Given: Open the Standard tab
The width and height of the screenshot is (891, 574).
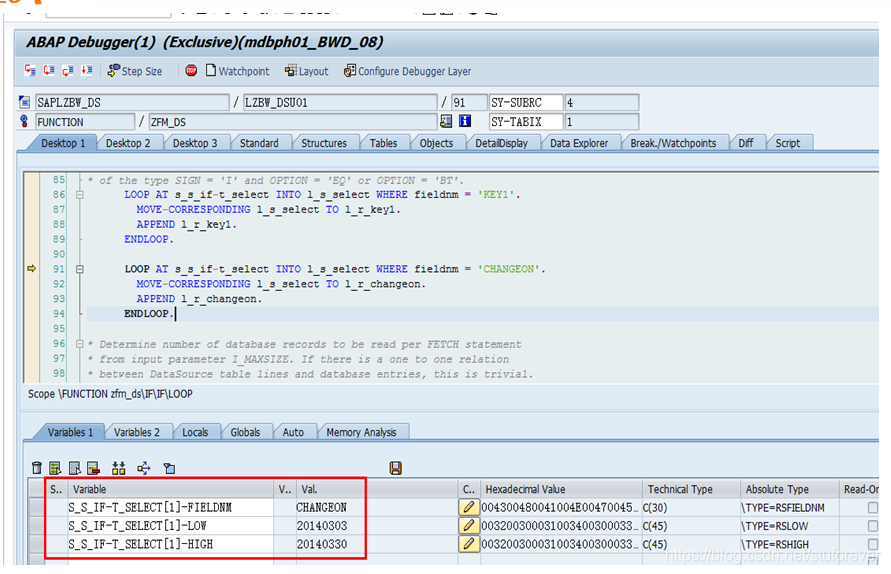Looking at the screenshot, I should click(x=259, y=143).
